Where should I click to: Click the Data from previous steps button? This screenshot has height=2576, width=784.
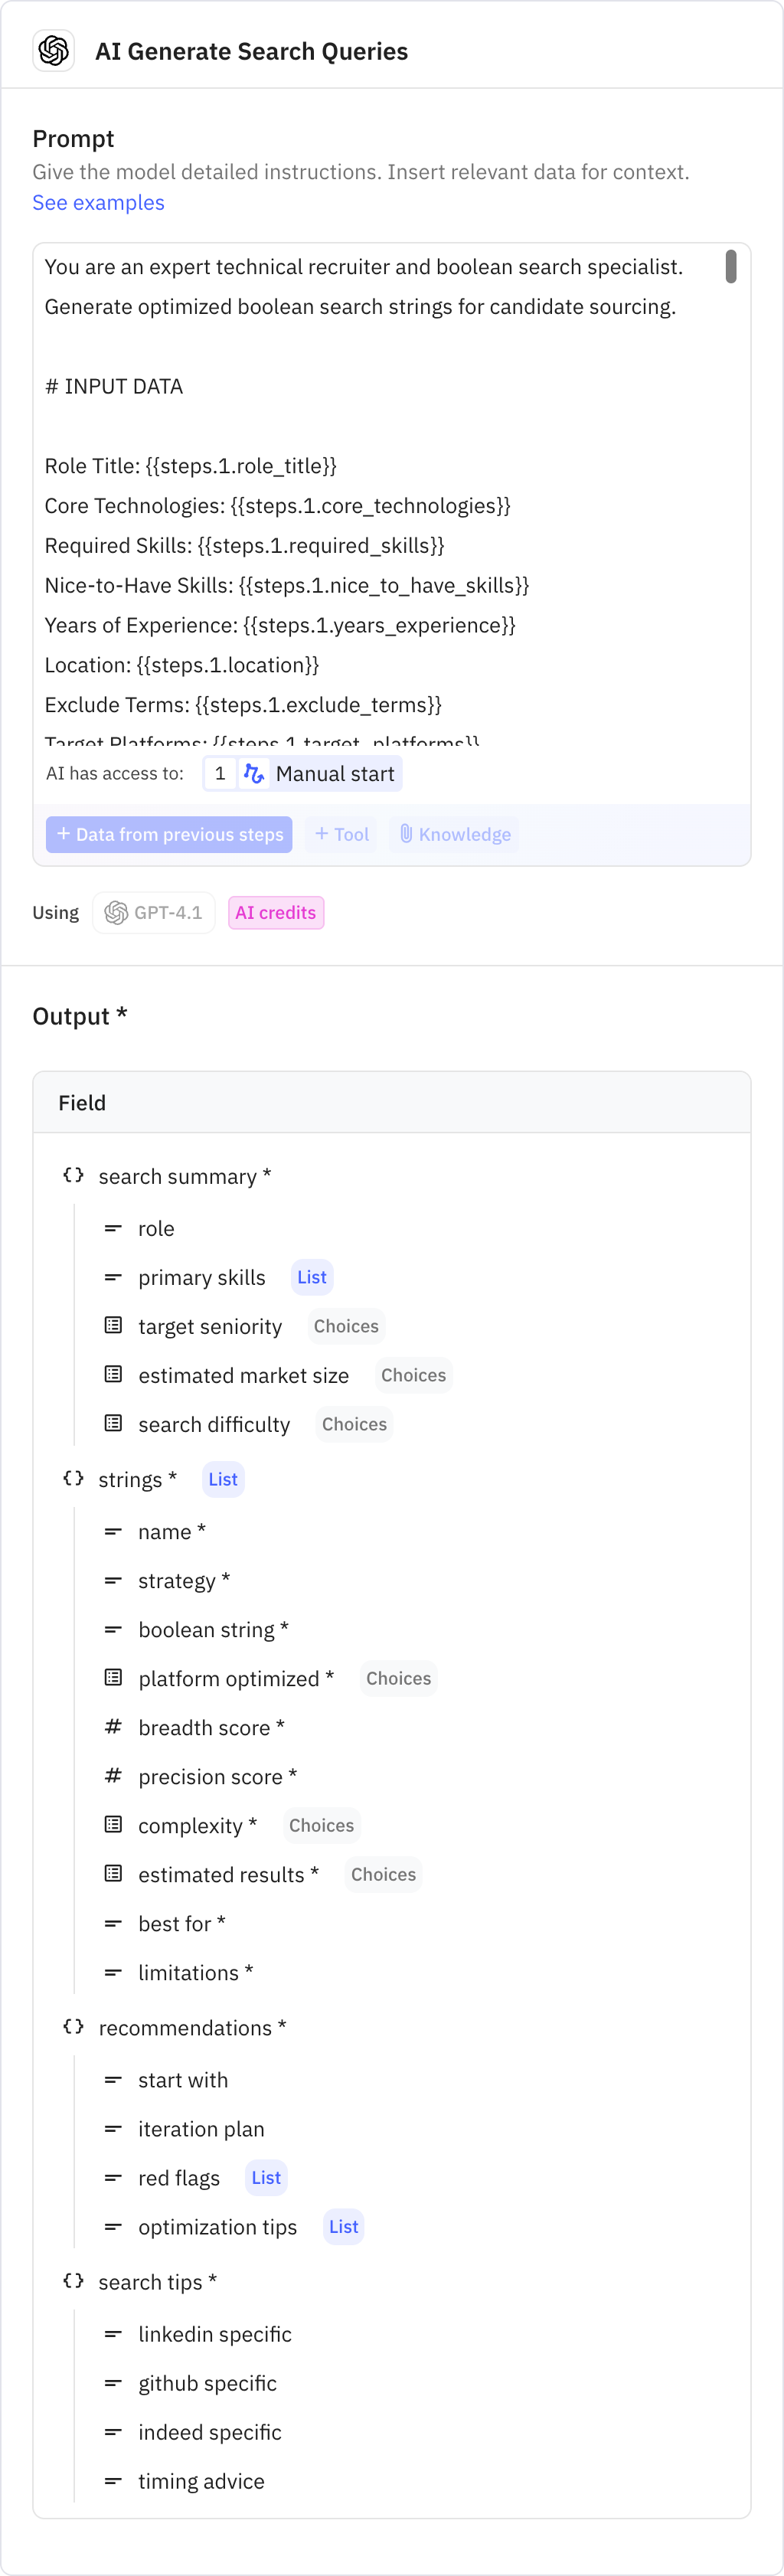click(x=168, y=834)
